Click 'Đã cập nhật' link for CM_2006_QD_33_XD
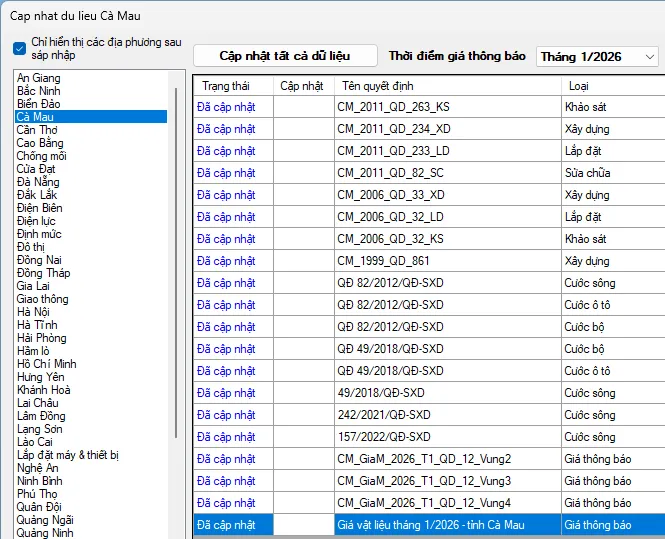This screenshot has height=539, width=665. click(x=226, y=195)
